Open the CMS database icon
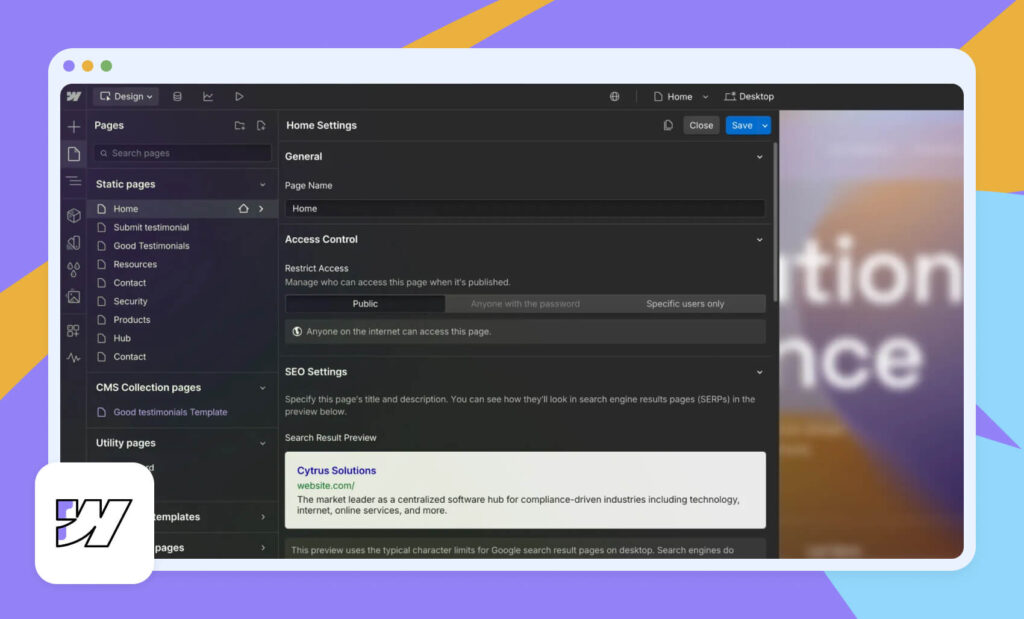The image size is (1024, 619). pyautogui.click(x=177, y=97)
